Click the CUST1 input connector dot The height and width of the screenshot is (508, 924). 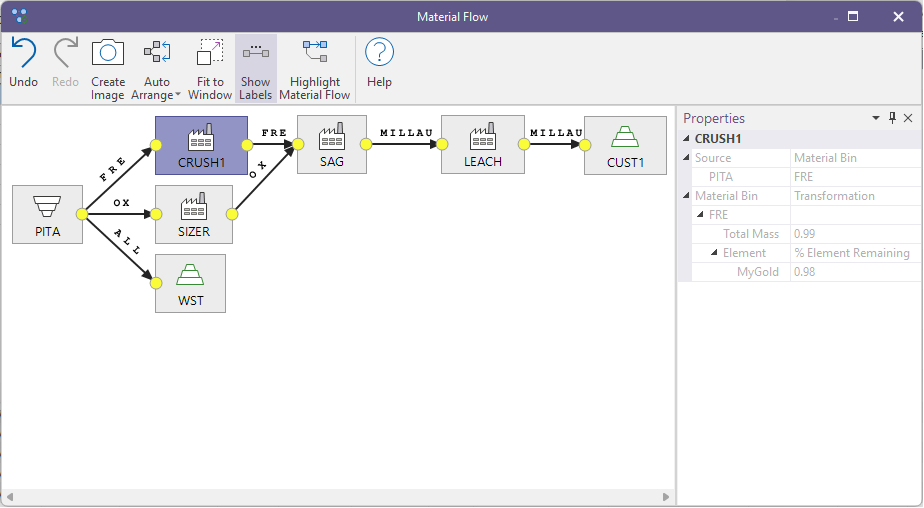coord(585,146)
